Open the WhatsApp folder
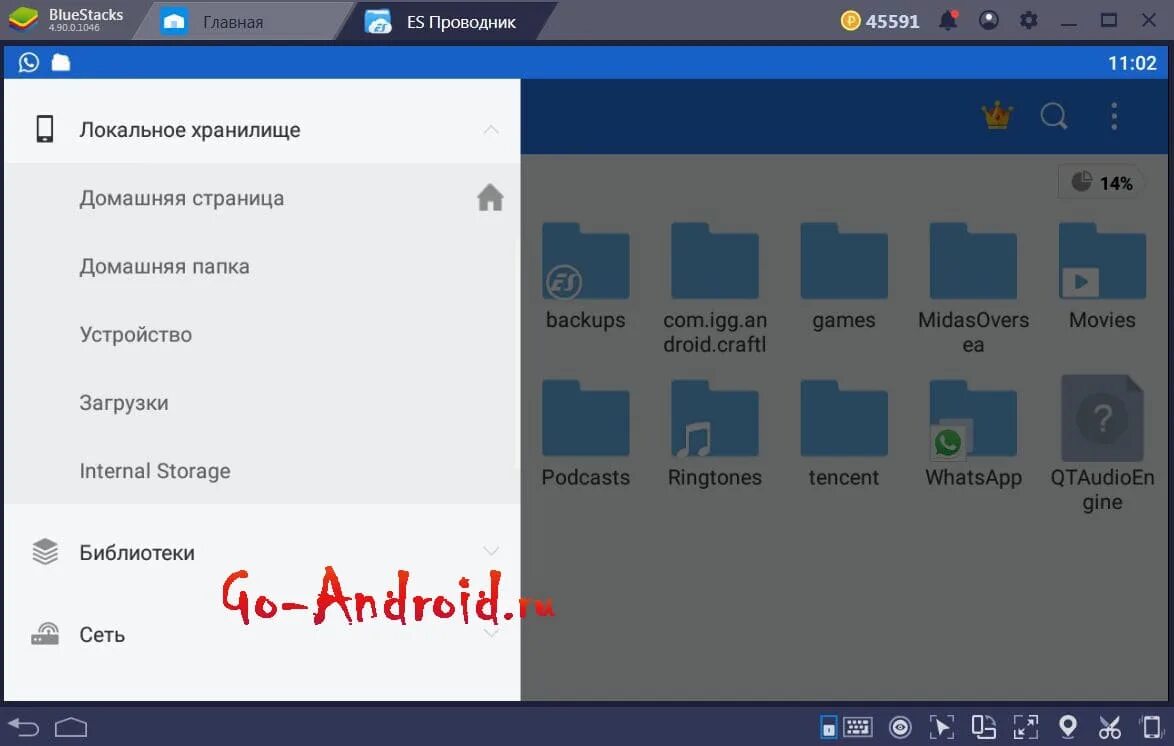 pyautogui.click(x=973, y=434)
